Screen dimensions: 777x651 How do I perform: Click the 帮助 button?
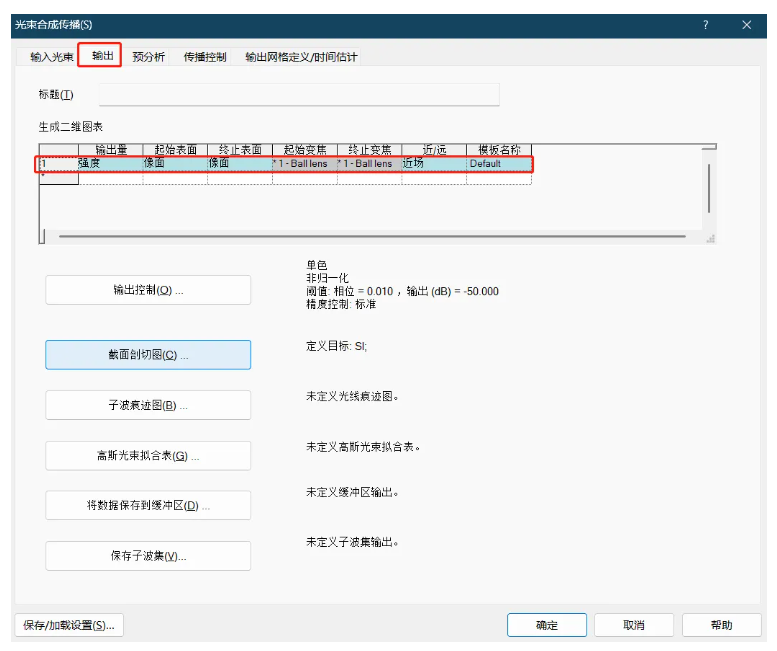[721, 625]
